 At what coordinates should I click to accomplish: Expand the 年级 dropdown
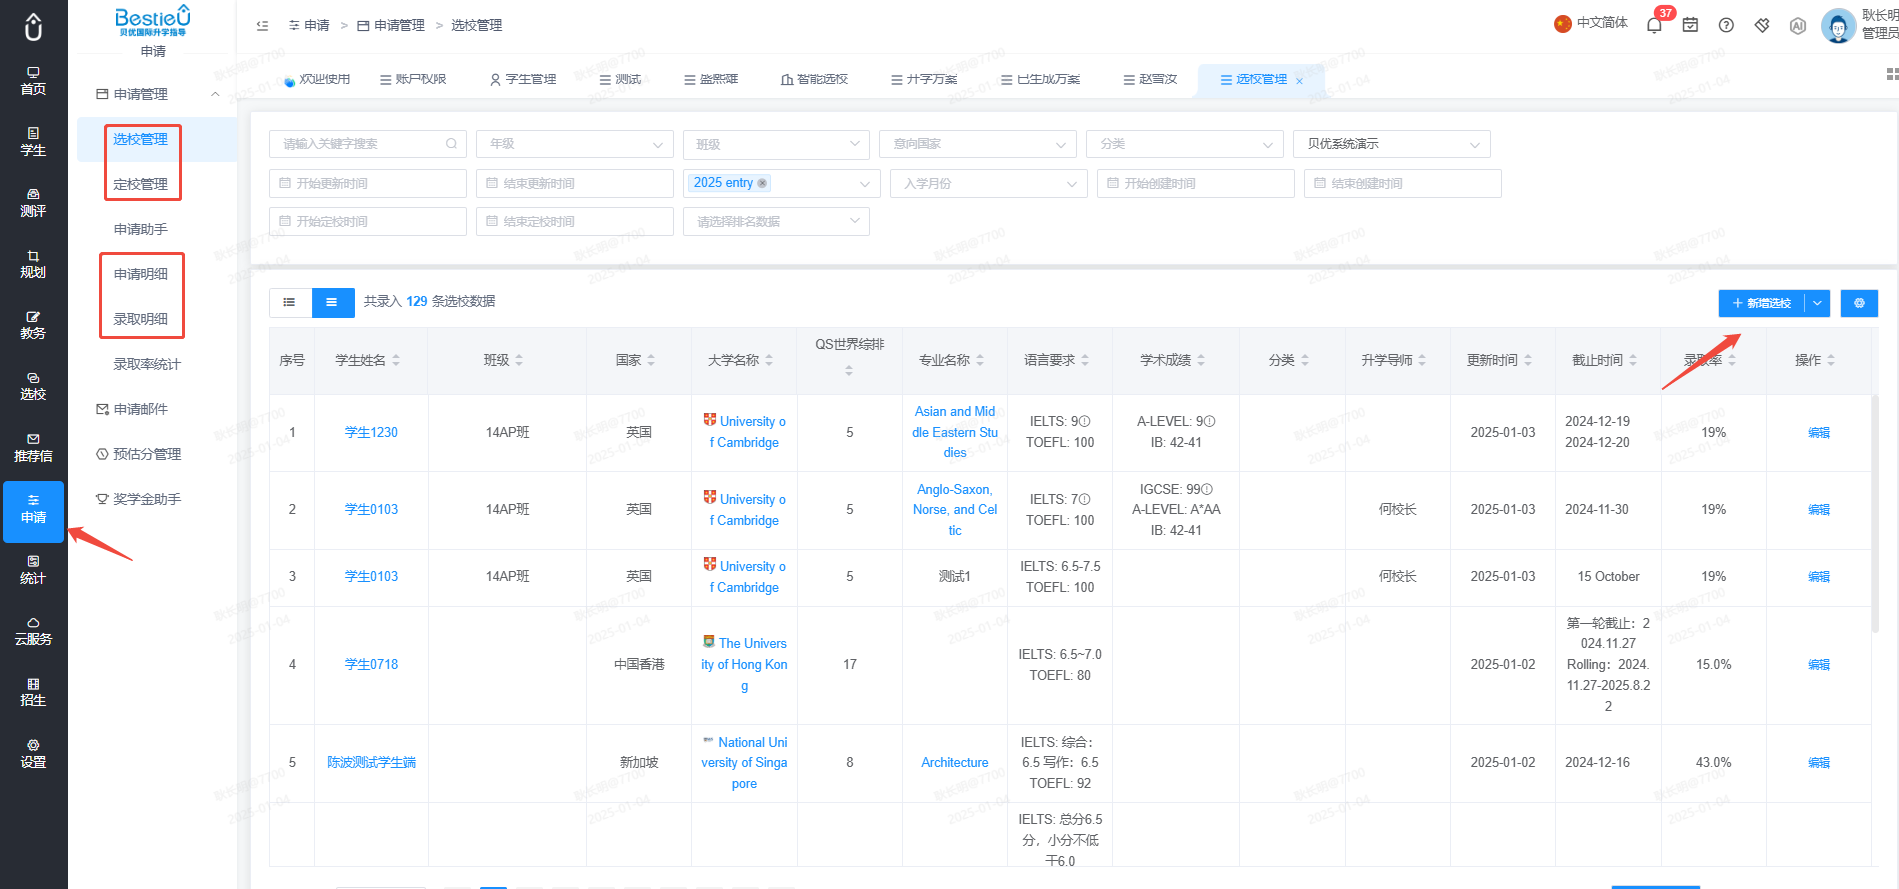[575, 144]
